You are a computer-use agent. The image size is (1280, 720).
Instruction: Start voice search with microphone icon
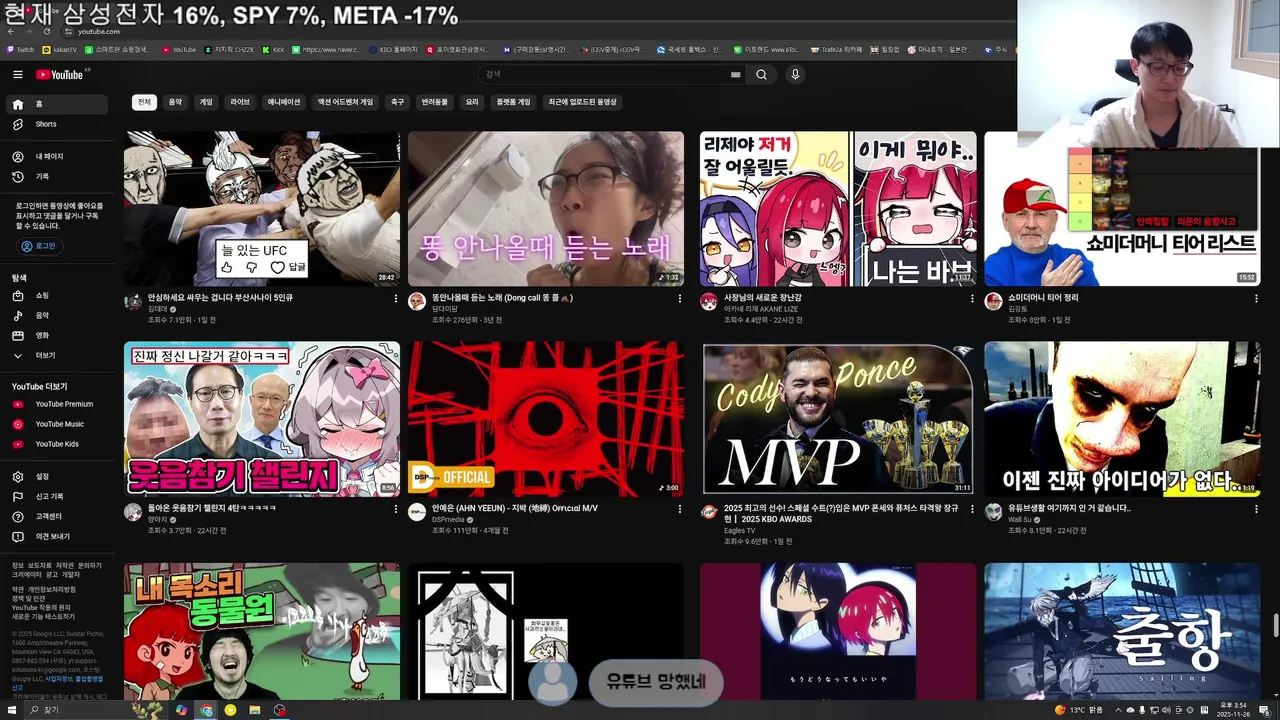(795, 74)
